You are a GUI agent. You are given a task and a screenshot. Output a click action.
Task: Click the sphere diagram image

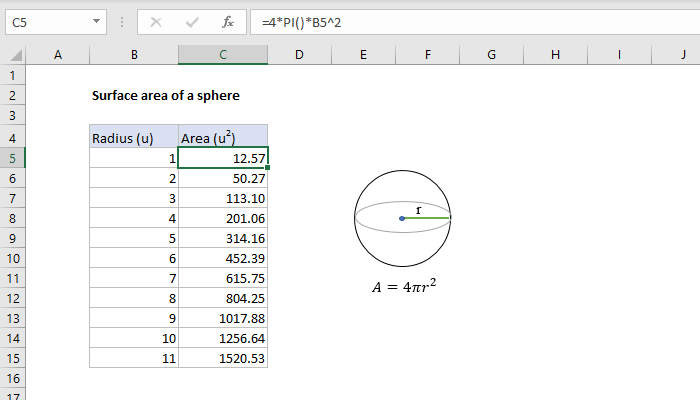pos(403,216)
